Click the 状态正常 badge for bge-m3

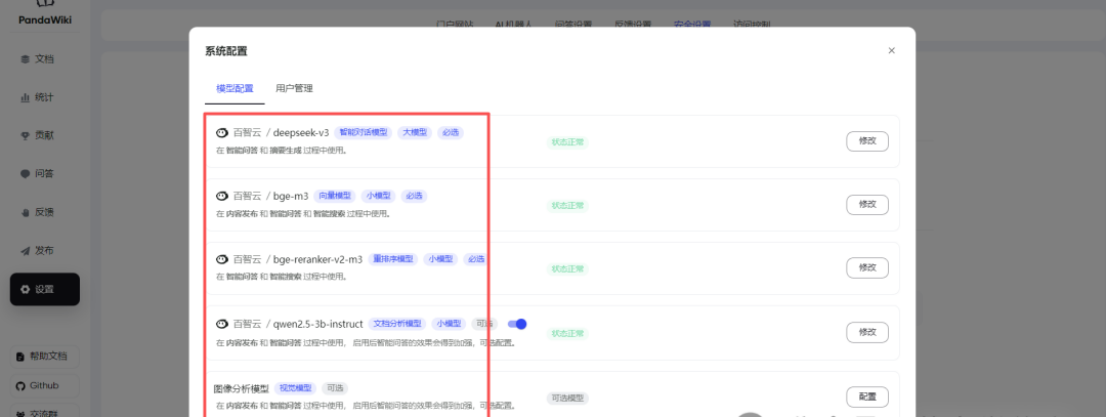tap(567, 205)
